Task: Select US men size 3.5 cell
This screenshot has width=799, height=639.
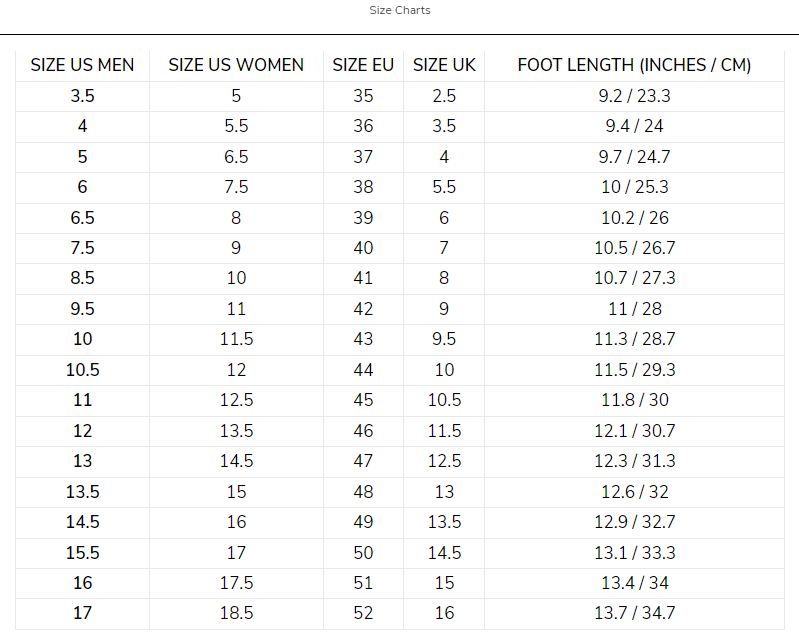Action: tap(82, 96)
